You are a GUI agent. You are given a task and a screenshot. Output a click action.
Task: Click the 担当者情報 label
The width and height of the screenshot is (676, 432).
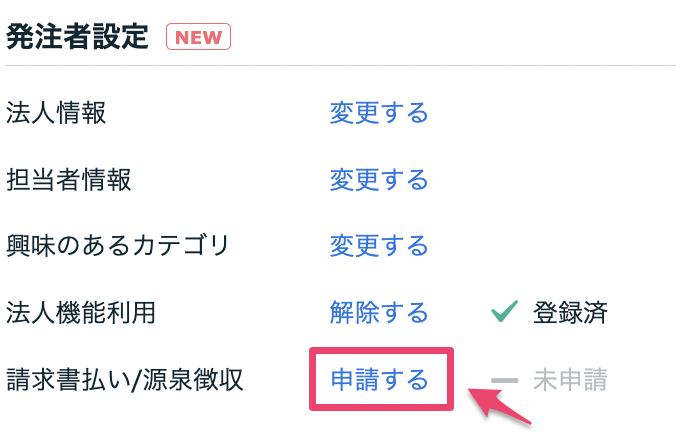[x=69, y=179]
